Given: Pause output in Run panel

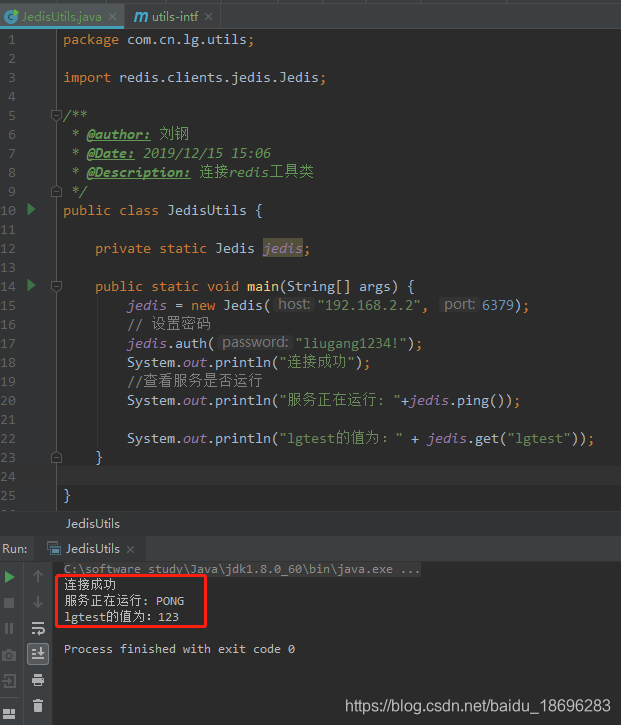Looking at the screenshot, I should coord(9,628).
